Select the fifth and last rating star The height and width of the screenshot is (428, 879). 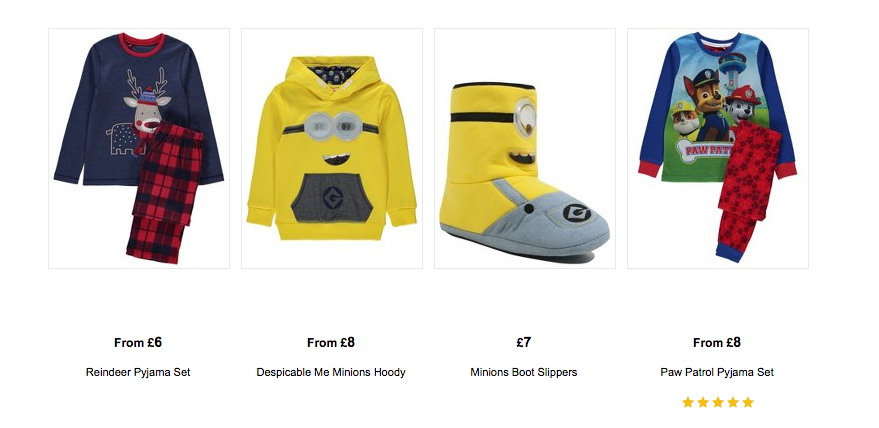point(748,402)
